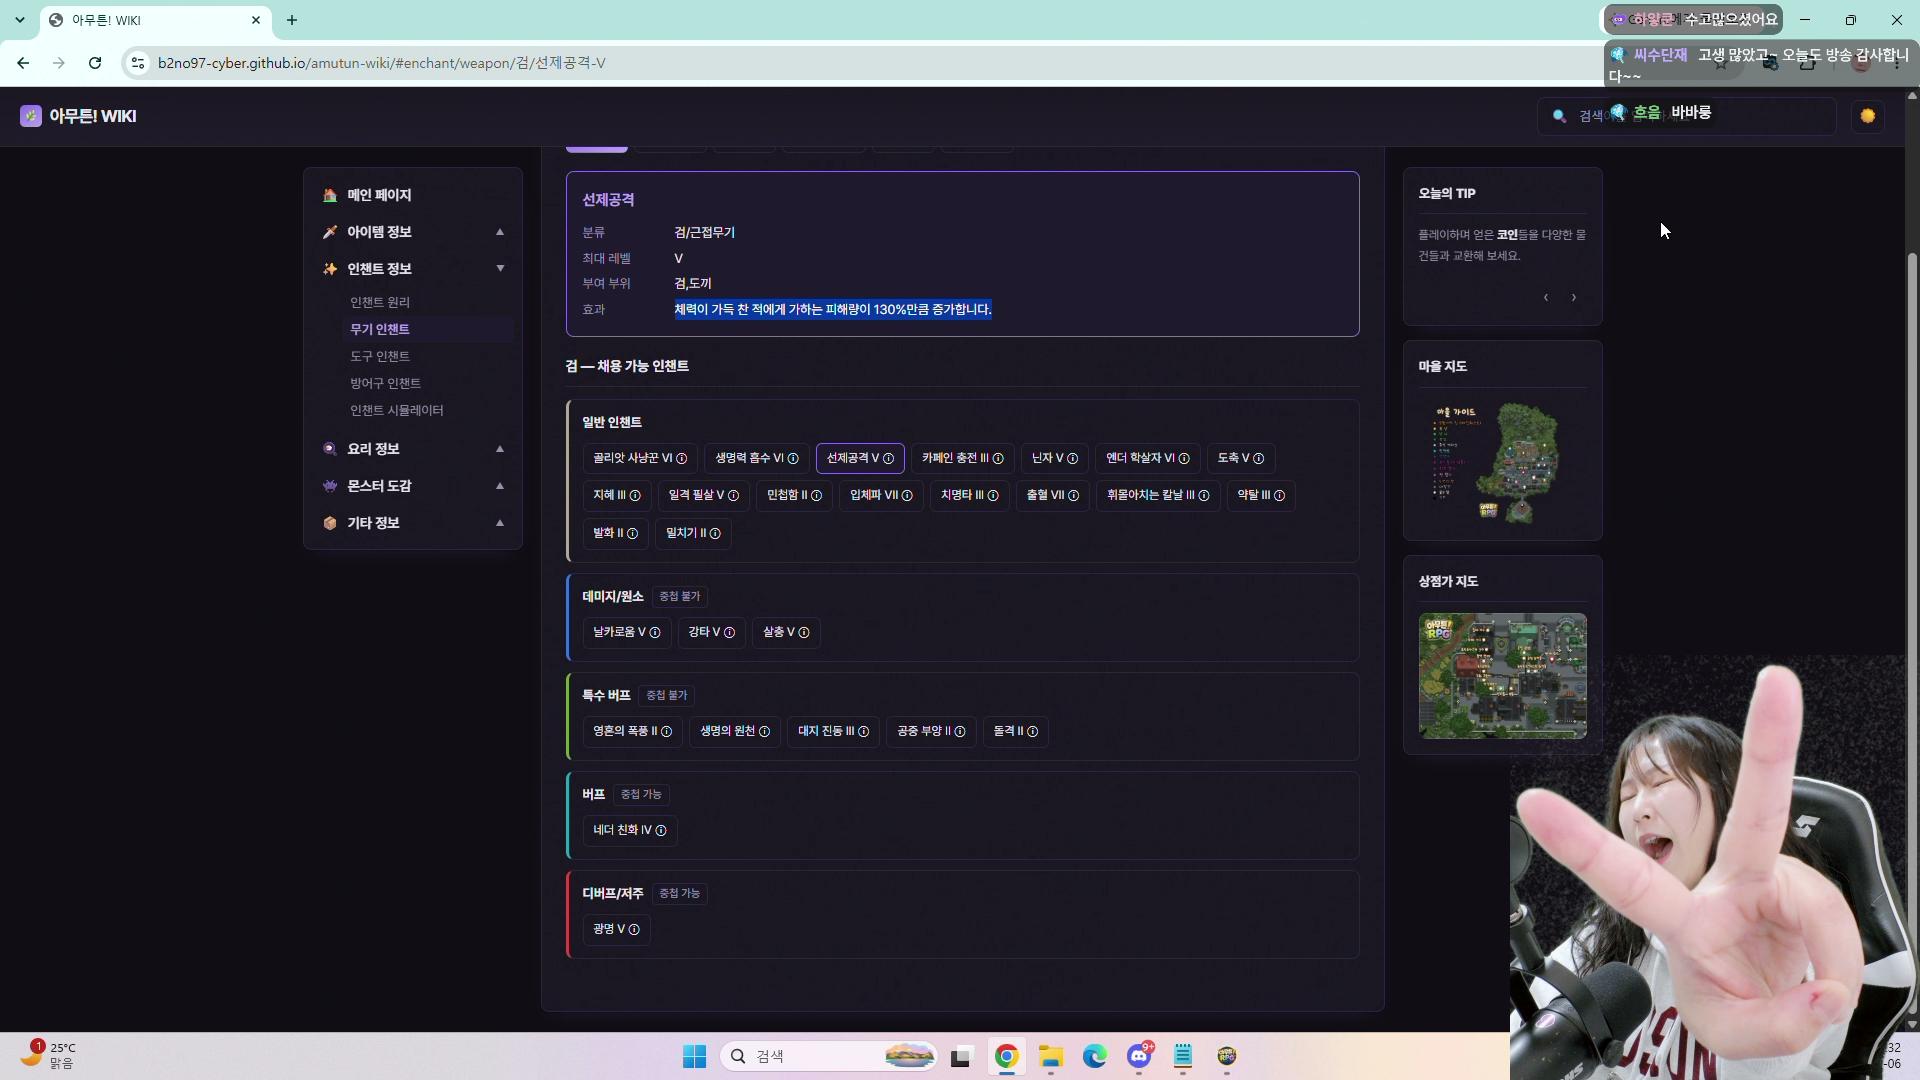Open the 상점가 지도 map thumbnail
This screenshot has height=1080, width=1920.
click(1502, 676)
